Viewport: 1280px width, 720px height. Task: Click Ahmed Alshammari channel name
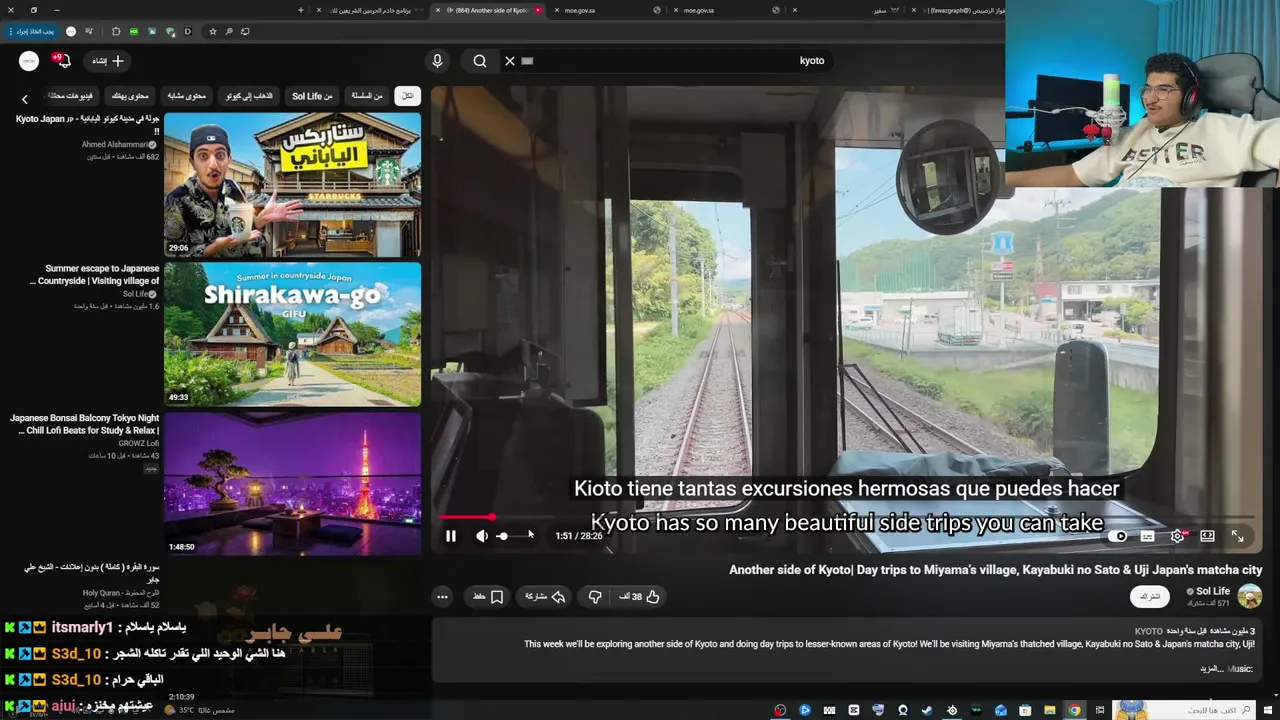coord(114,145)
